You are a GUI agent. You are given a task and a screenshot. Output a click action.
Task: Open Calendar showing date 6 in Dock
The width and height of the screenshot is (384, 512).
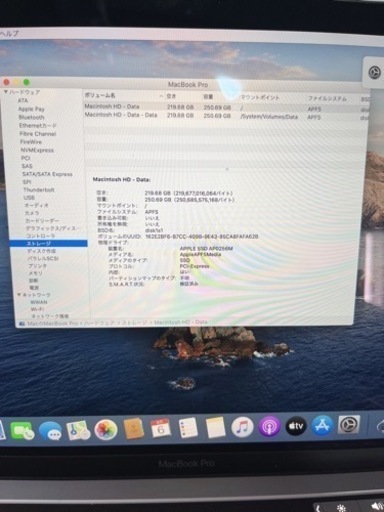(x=161, y=428)
